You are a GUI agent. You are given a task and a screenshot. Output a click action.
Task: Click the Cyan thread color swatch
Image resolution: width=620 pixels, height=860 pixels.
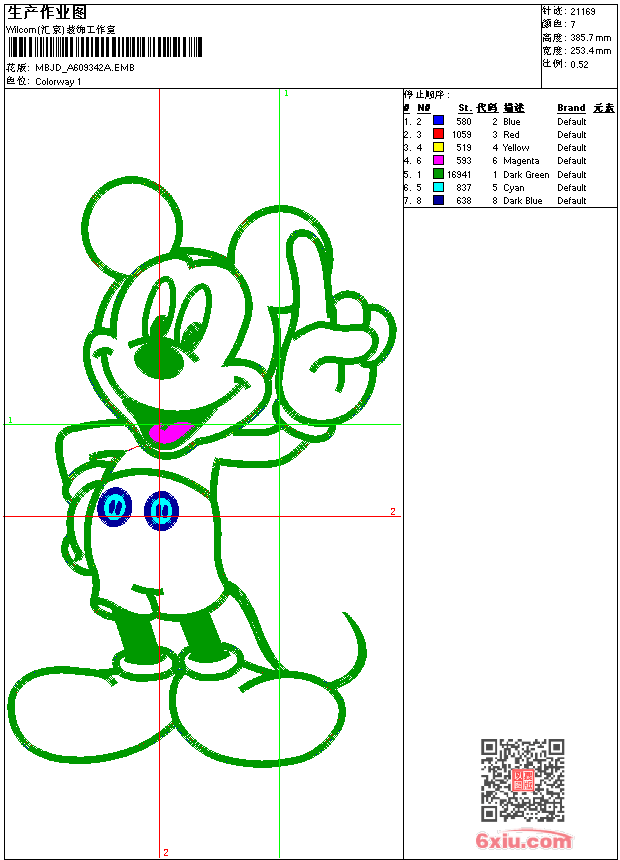coord(438,187)
